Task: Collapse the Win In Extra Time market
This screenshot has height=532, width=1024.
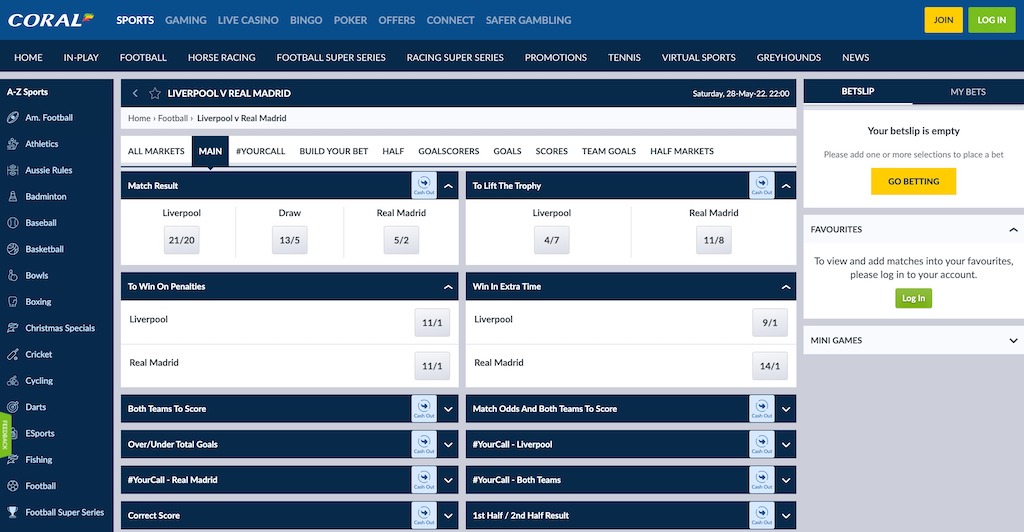Action: click(x=786, y=287)
